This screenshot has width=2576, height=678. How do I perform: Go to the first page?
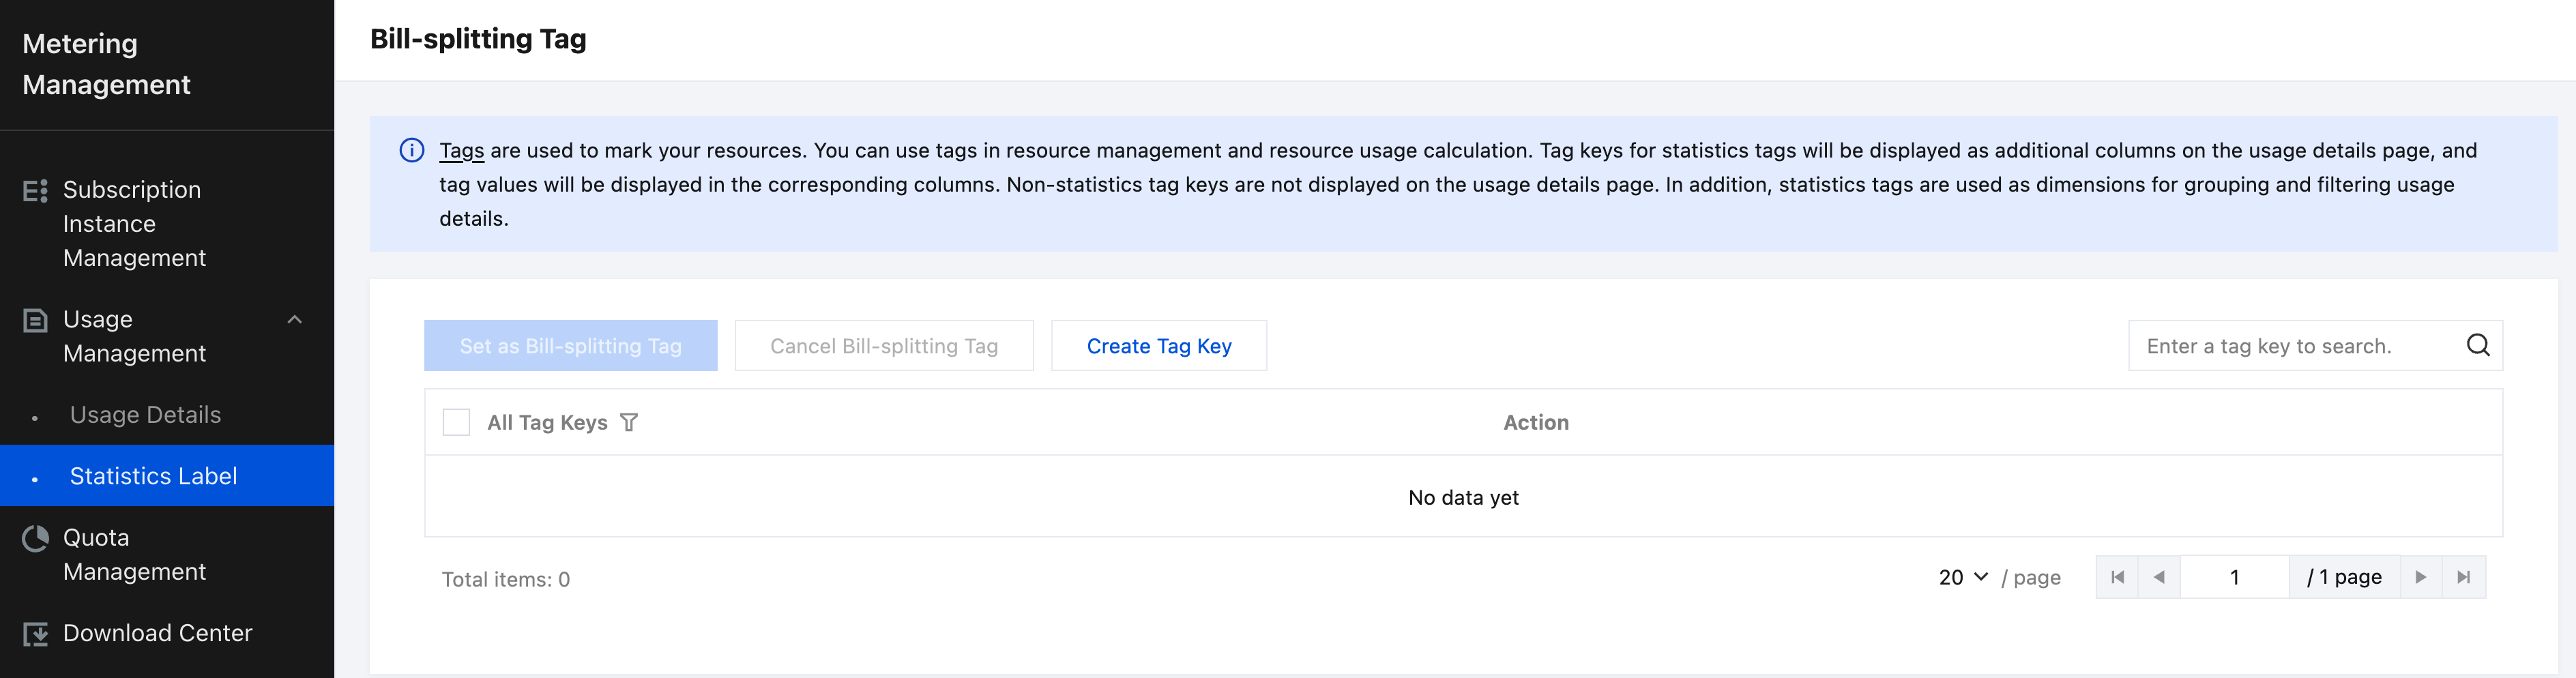point(2117,577)
